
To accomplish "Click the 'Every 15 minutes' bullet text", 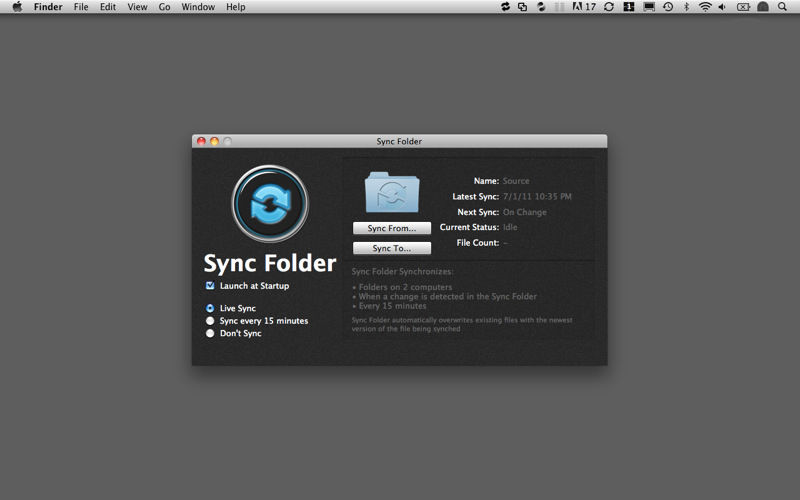I will click(x=392, y=306).
